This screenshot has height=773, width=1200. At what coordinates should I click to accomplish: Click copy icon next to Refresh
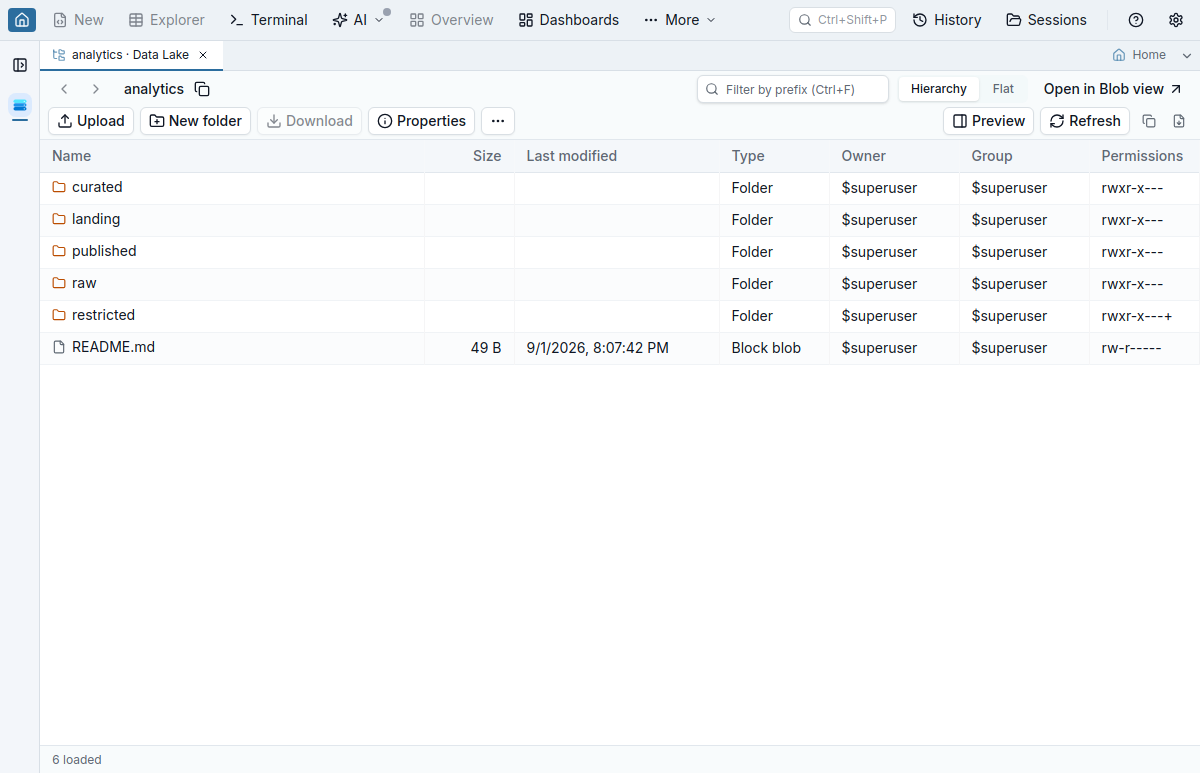coord(1149,121)
